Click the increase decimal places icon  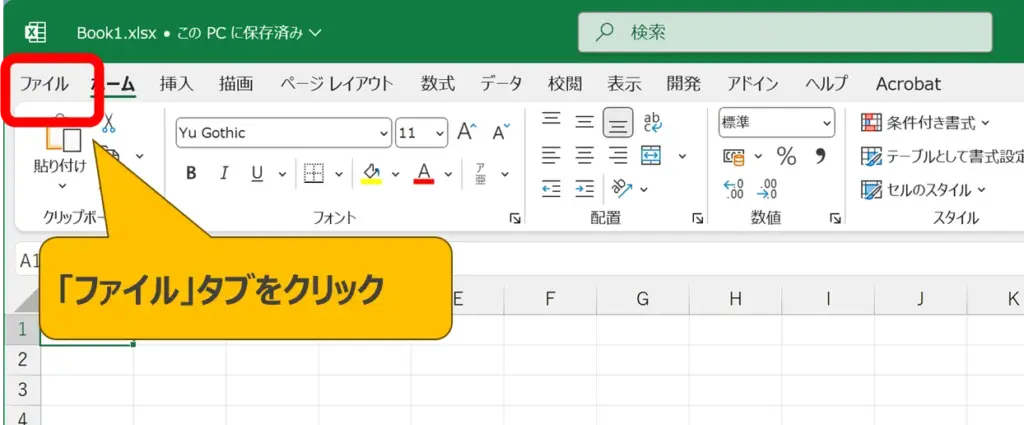[733, 188]
